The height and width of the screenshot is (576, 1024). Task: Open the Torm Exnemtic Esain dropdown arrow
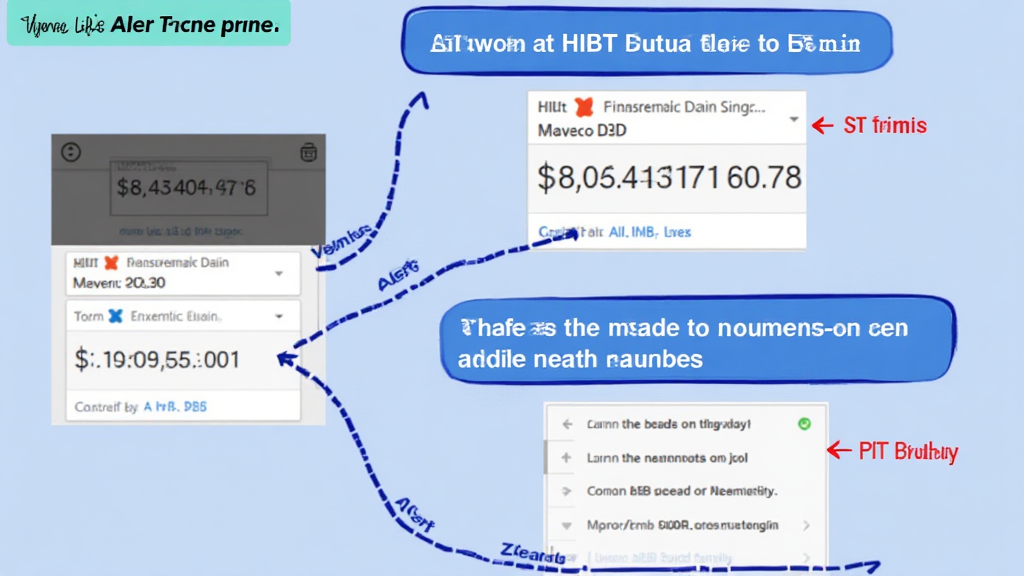point(279,316)
